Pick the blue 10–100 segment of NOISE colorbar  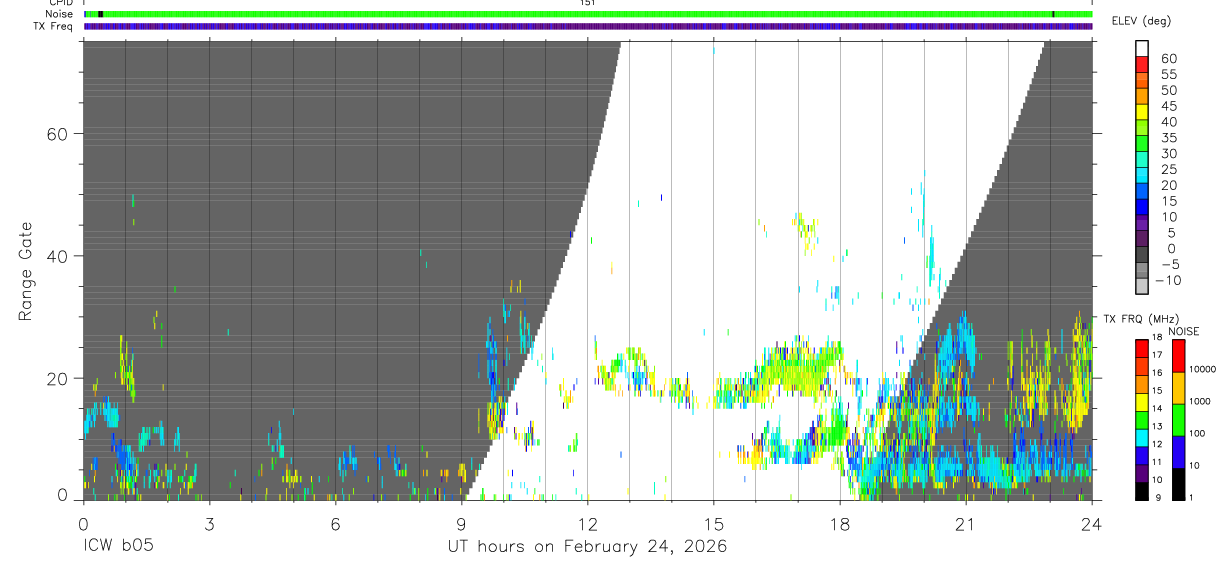pyautogui.click(x=1177, y=451)
